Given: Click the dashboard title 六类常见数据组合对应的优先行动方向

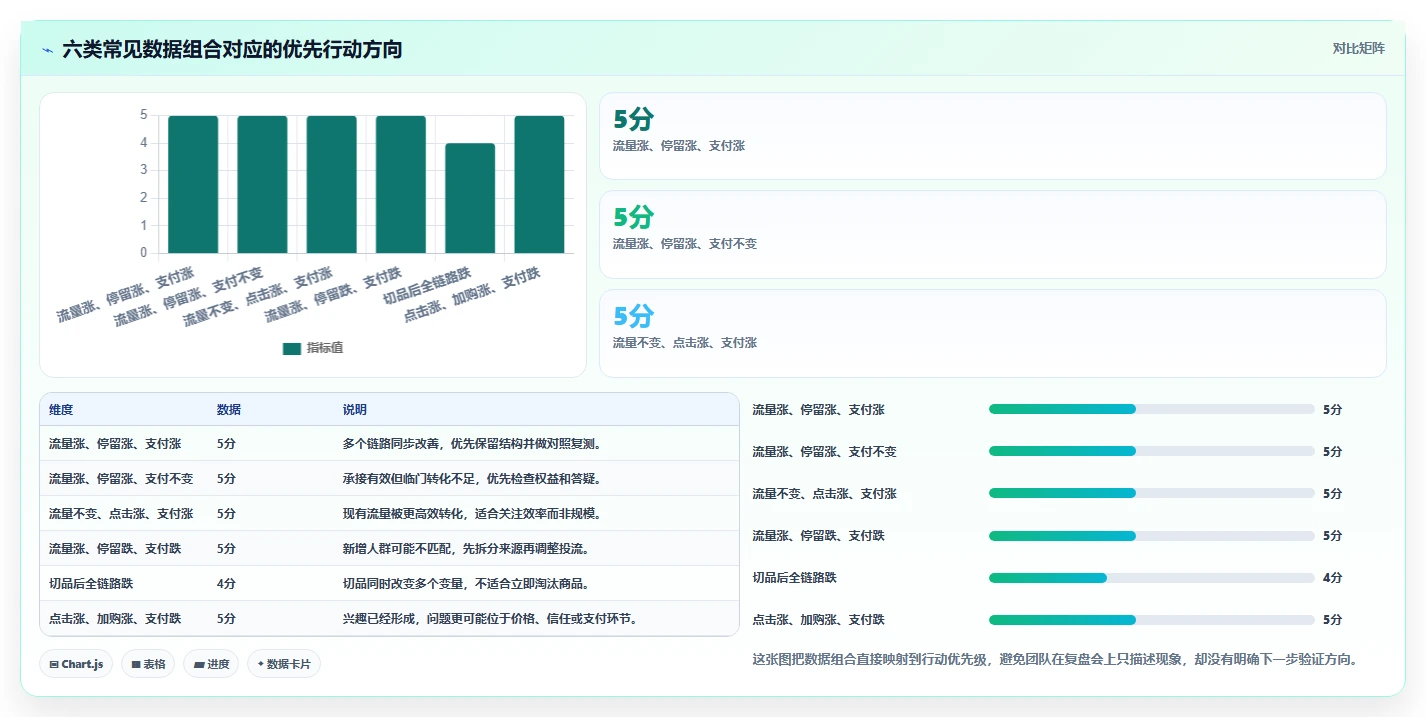Looking at the screenshot, I should click(x=232, y=49).
